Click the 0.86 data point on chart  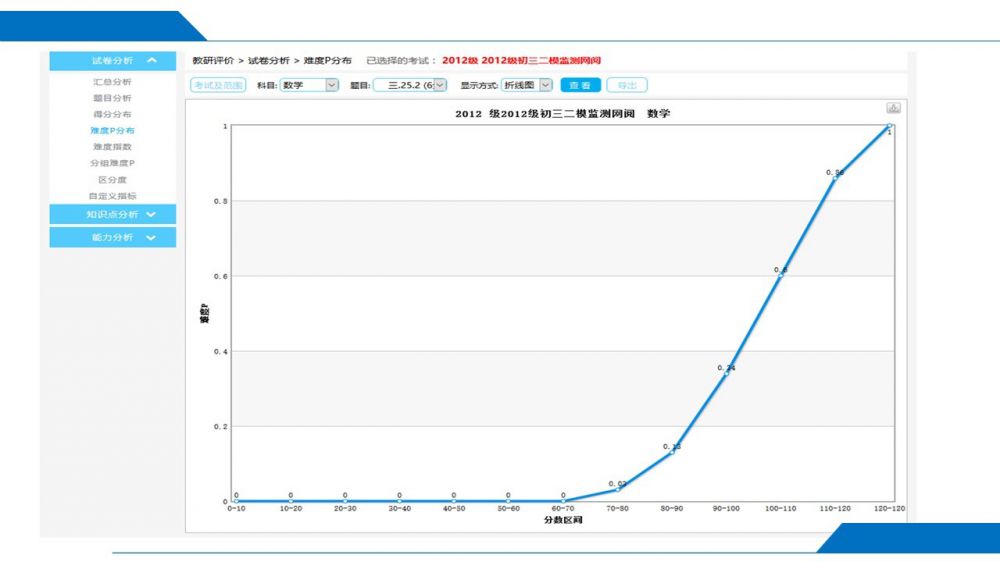pos(834,179)
